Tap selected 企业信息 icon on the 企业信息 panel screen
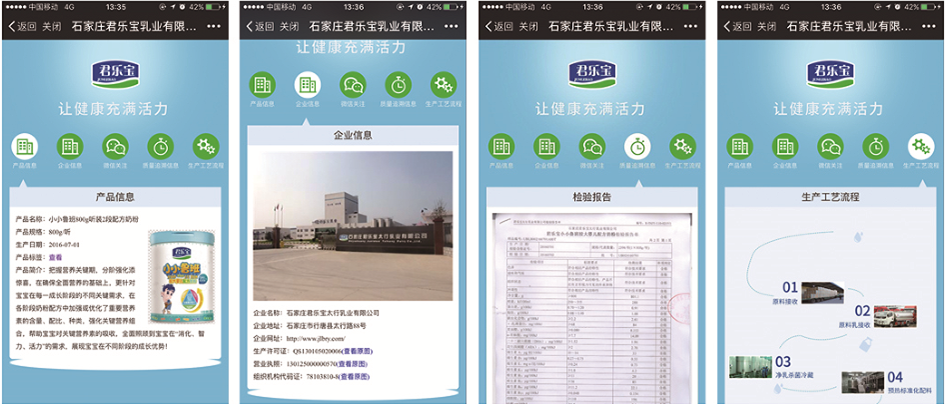The image size is (946, 404). pyautogui.click(x=308, y=85)
